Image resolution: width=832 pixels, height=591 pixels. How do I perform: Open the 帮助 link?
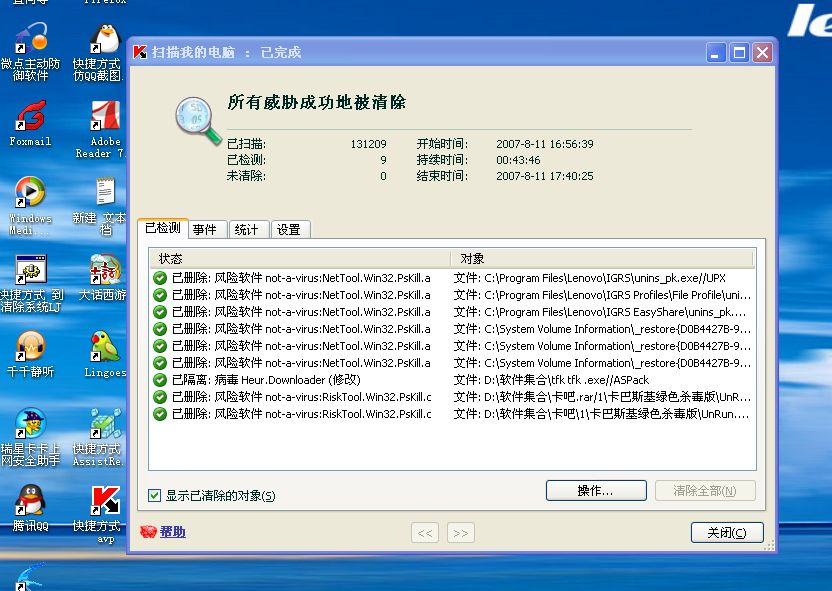172,532
